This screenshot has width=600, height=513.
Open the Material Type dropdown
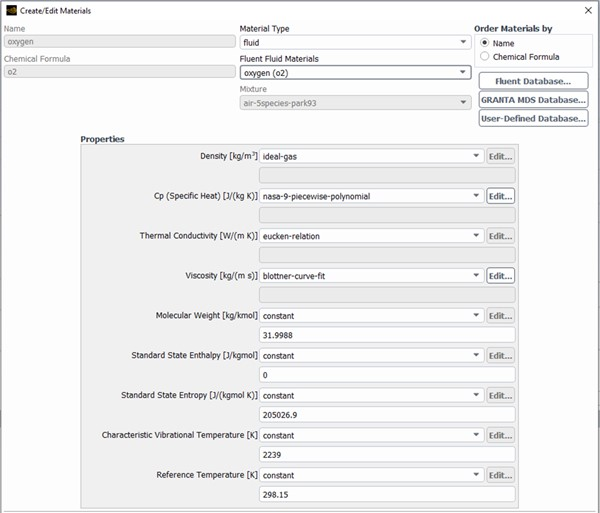(355, 43)
